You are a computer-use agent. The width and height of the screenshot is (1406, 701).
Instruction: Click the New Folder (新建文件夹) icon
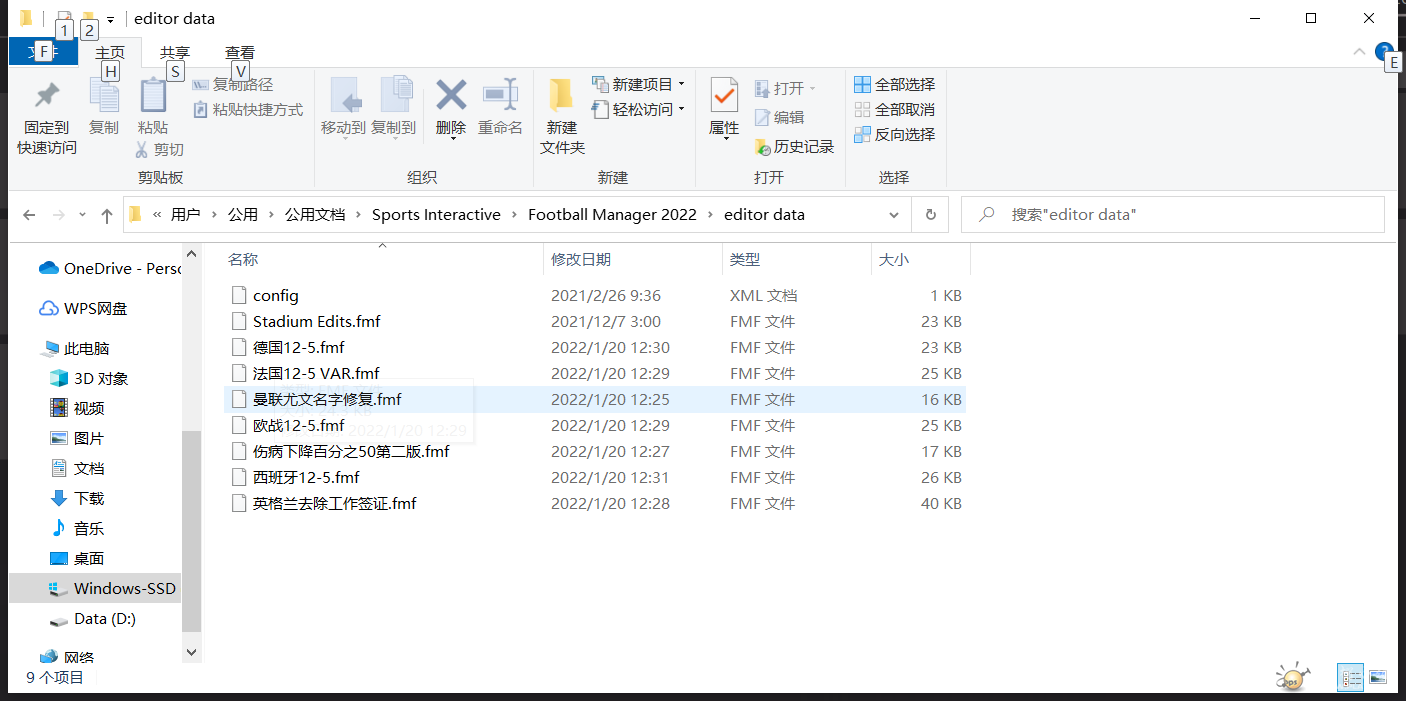[x=561, y=96]
